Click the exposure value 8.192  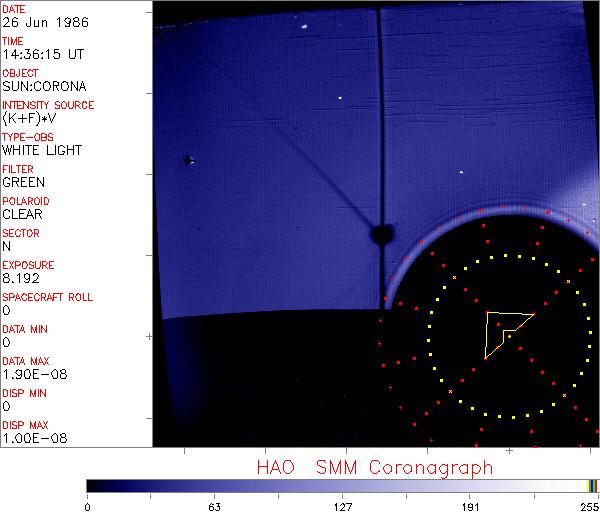(x=21, y=278)
